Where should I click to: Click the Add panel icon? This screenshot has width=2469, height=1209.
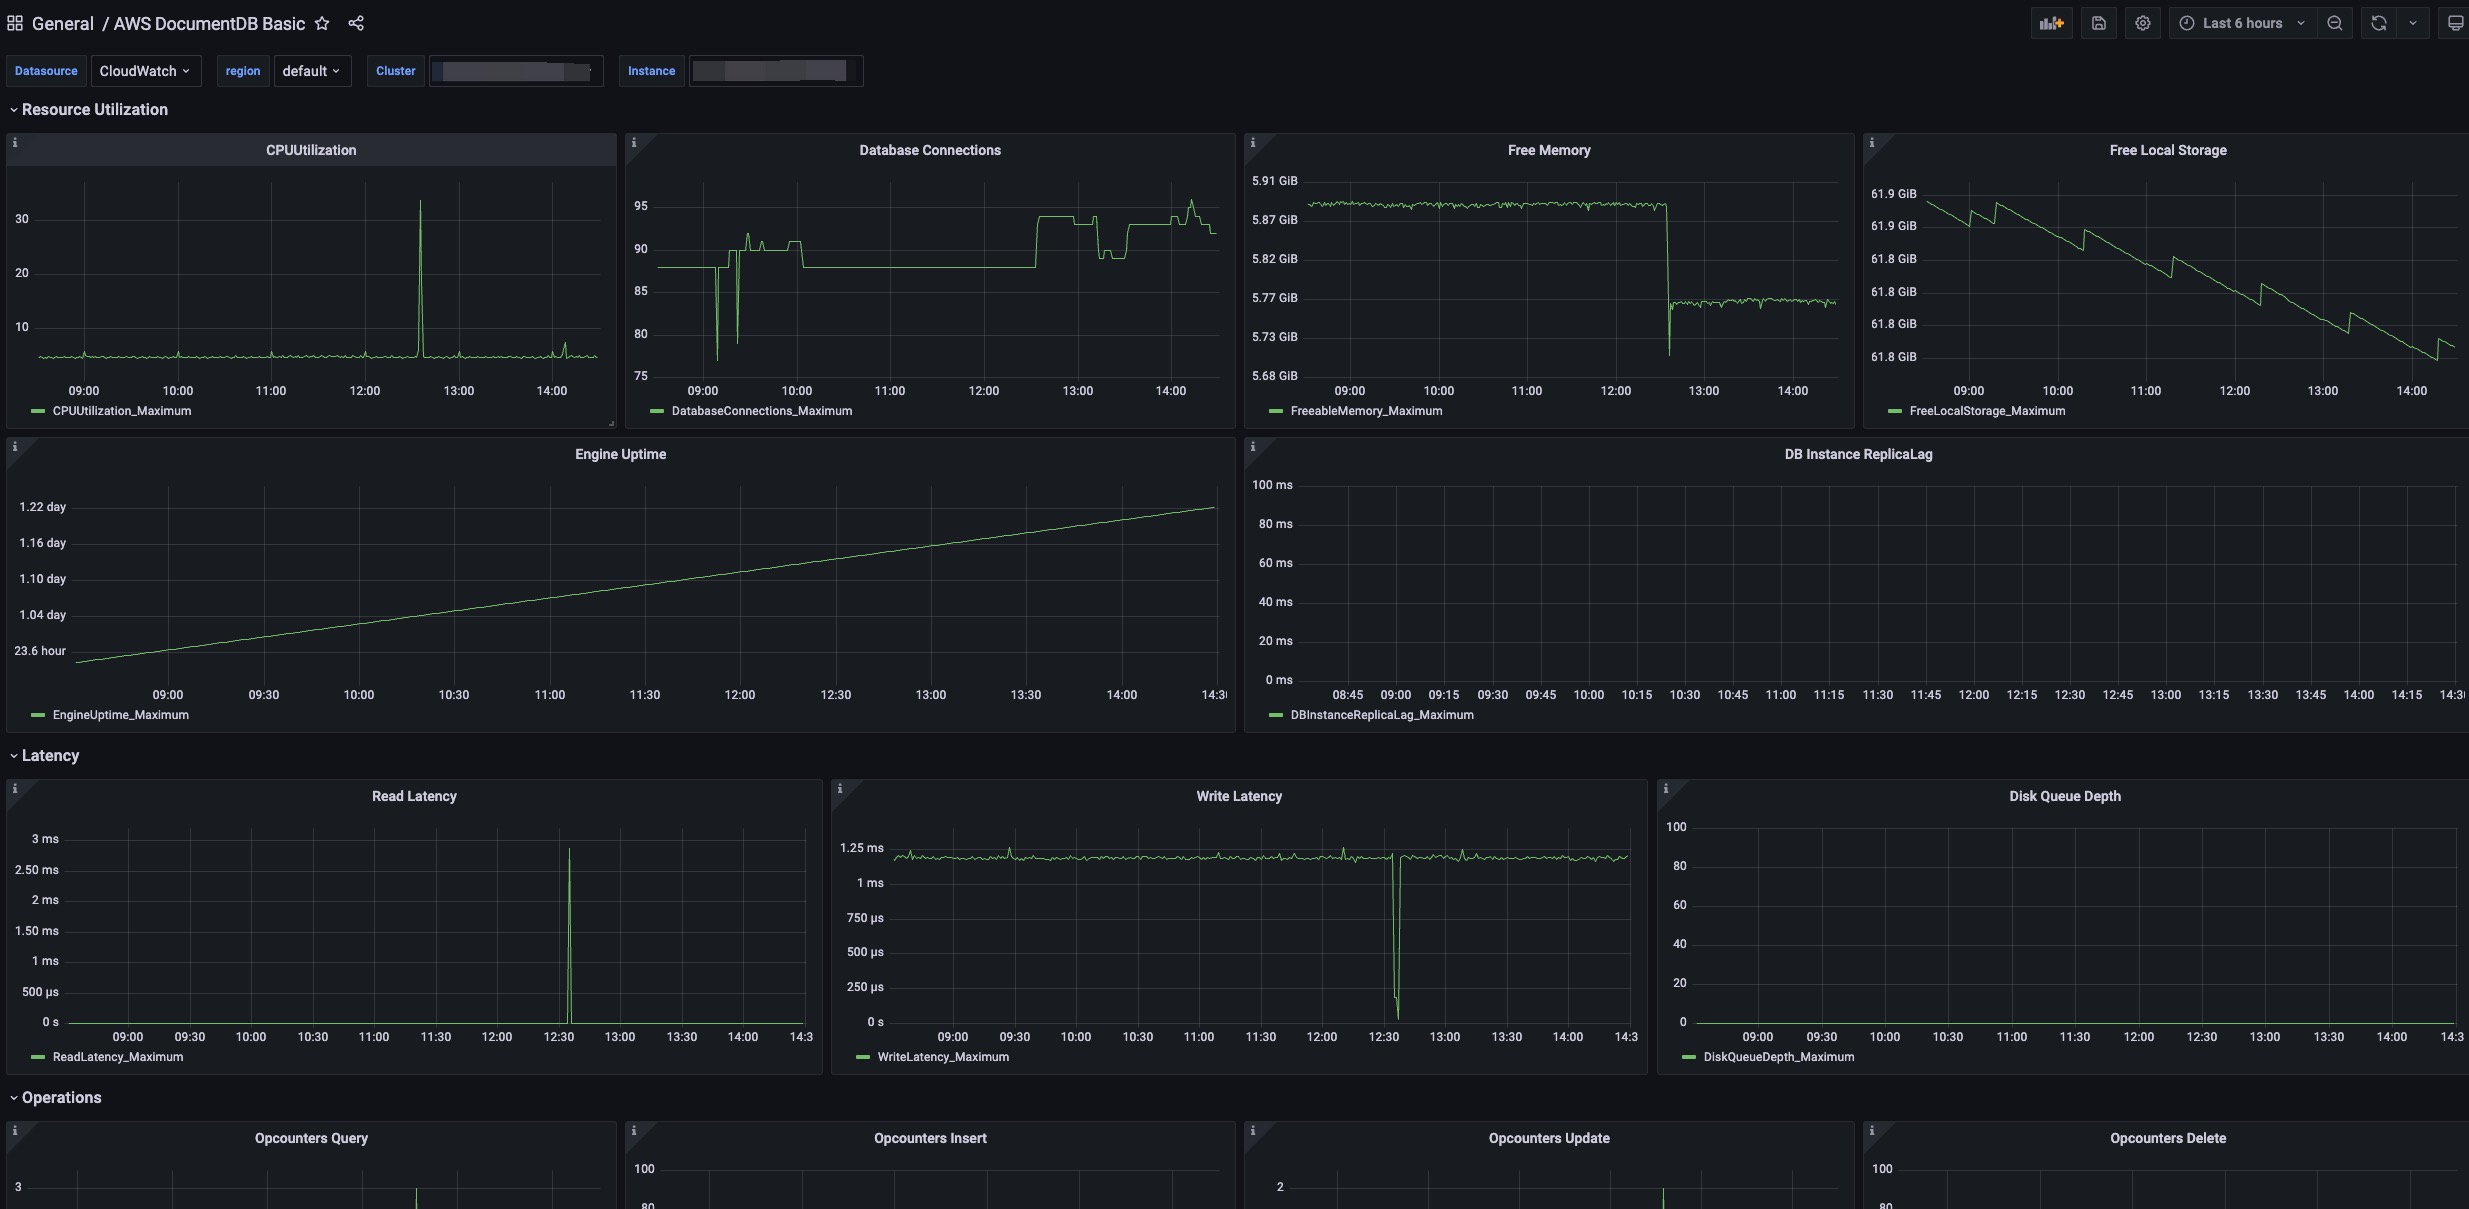pyautogui.click(x=2051, y=23)
